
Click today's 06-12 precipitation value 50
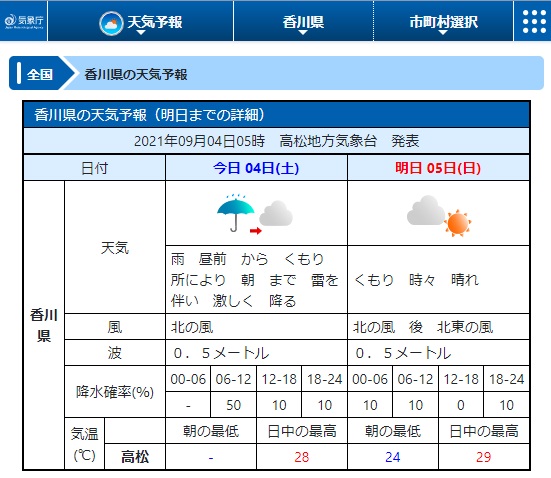[x=233, y=405]
